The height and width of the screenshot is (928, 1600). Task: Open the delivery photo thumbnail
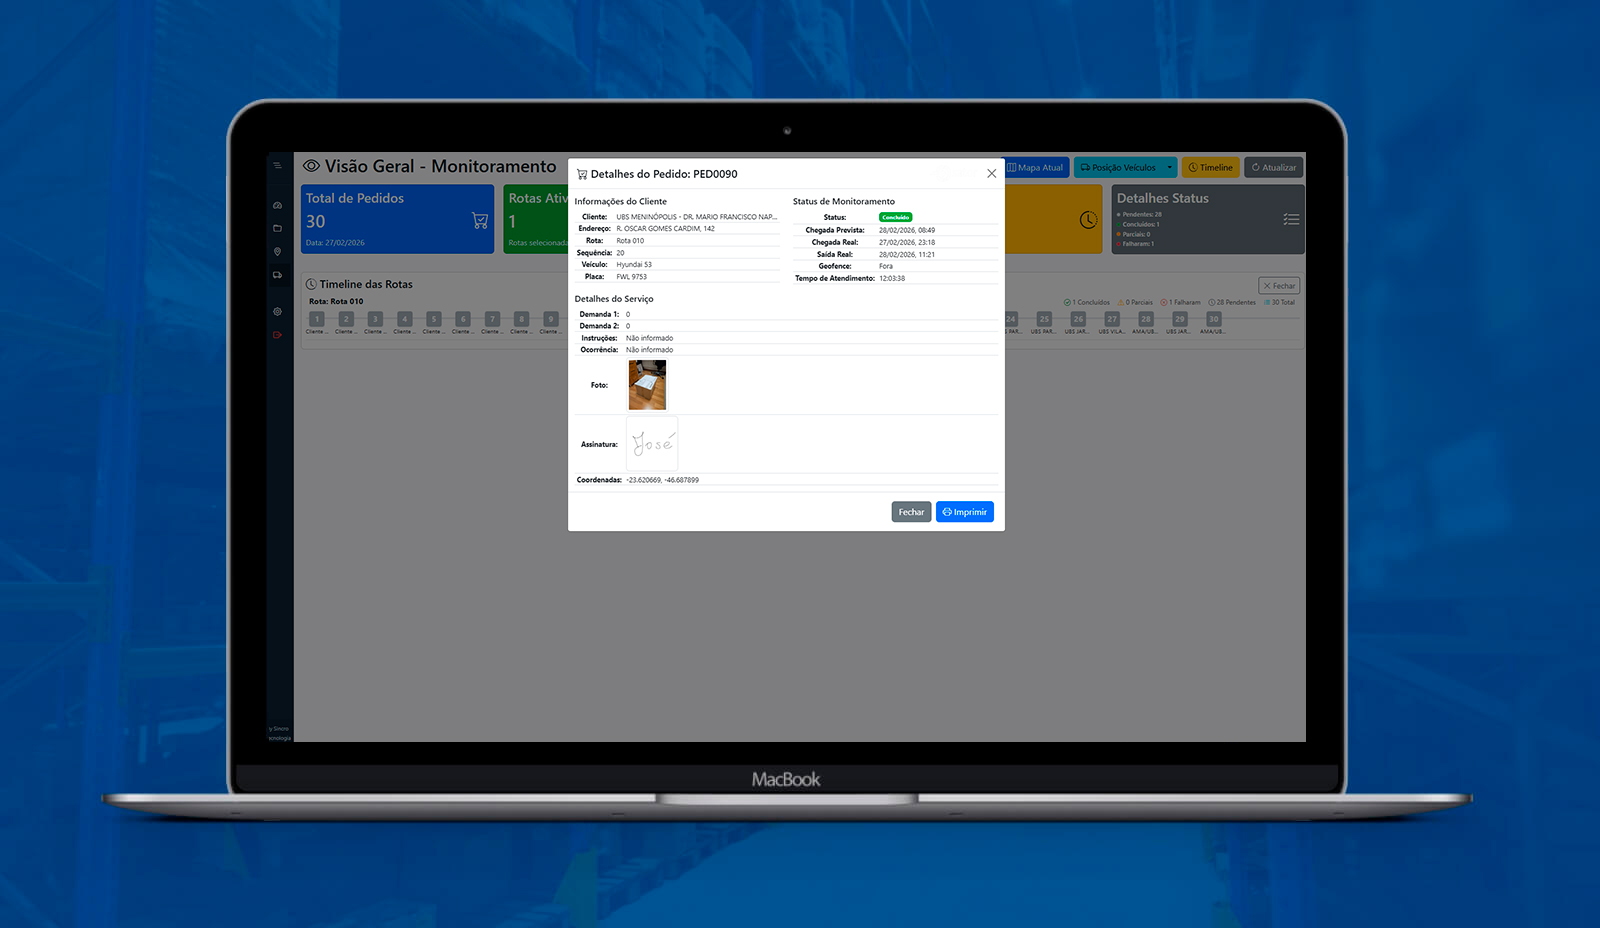(x=647, y=385)
